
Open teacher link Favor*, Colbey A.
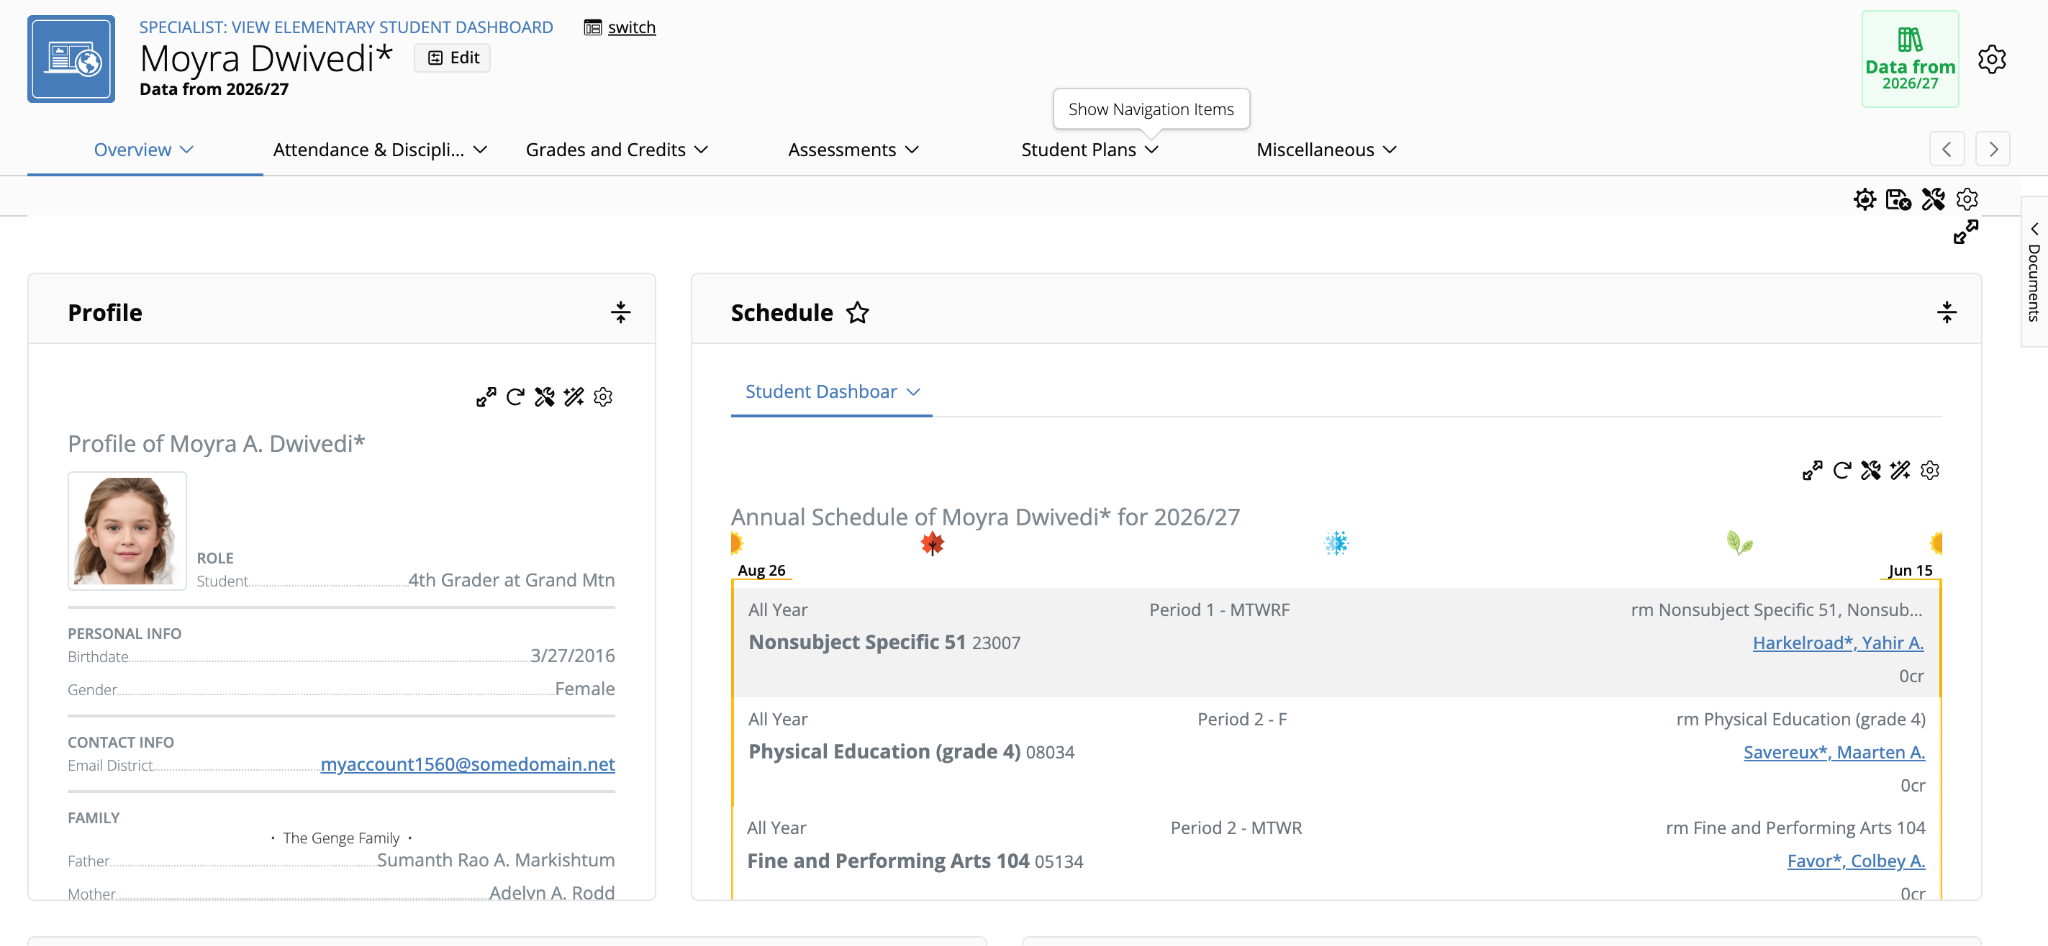[1856, 861]
